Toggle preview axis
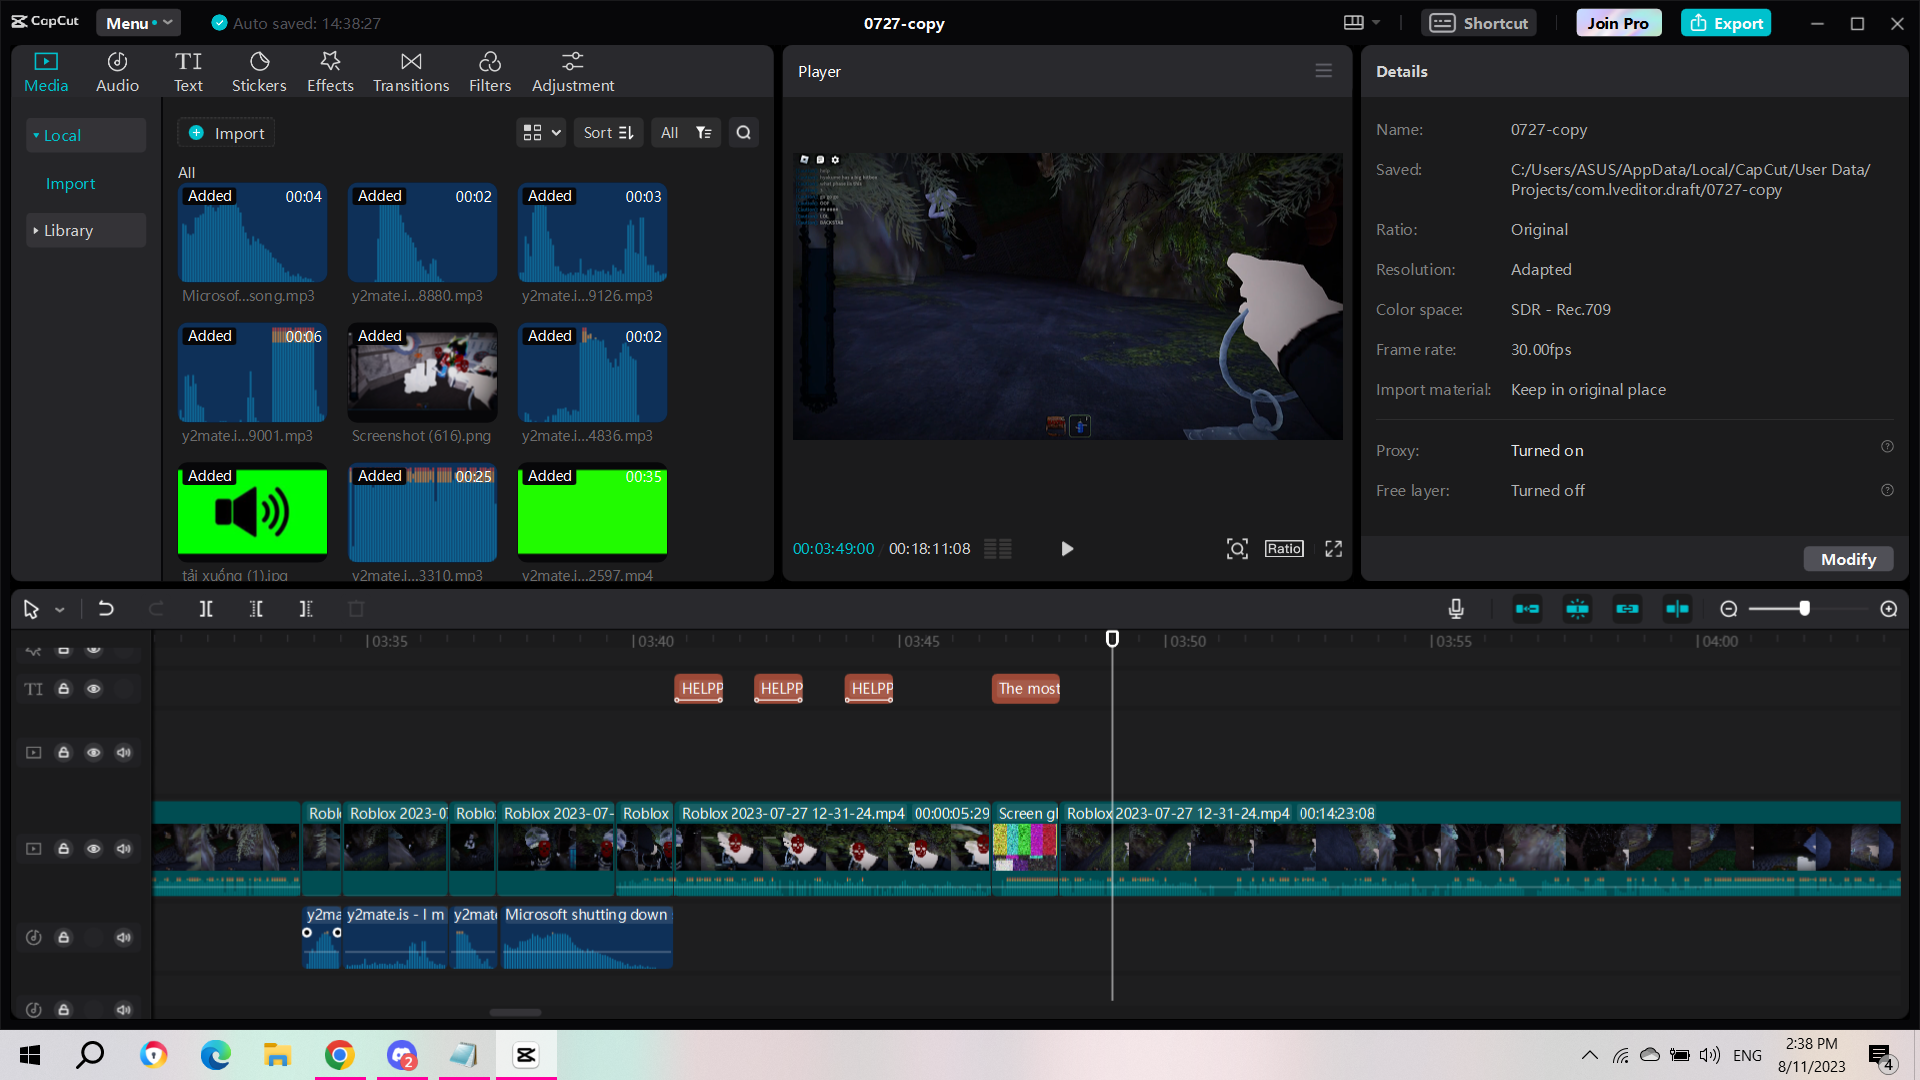Viewport: 1920px width, 1080px height. tap(1677, 609)
